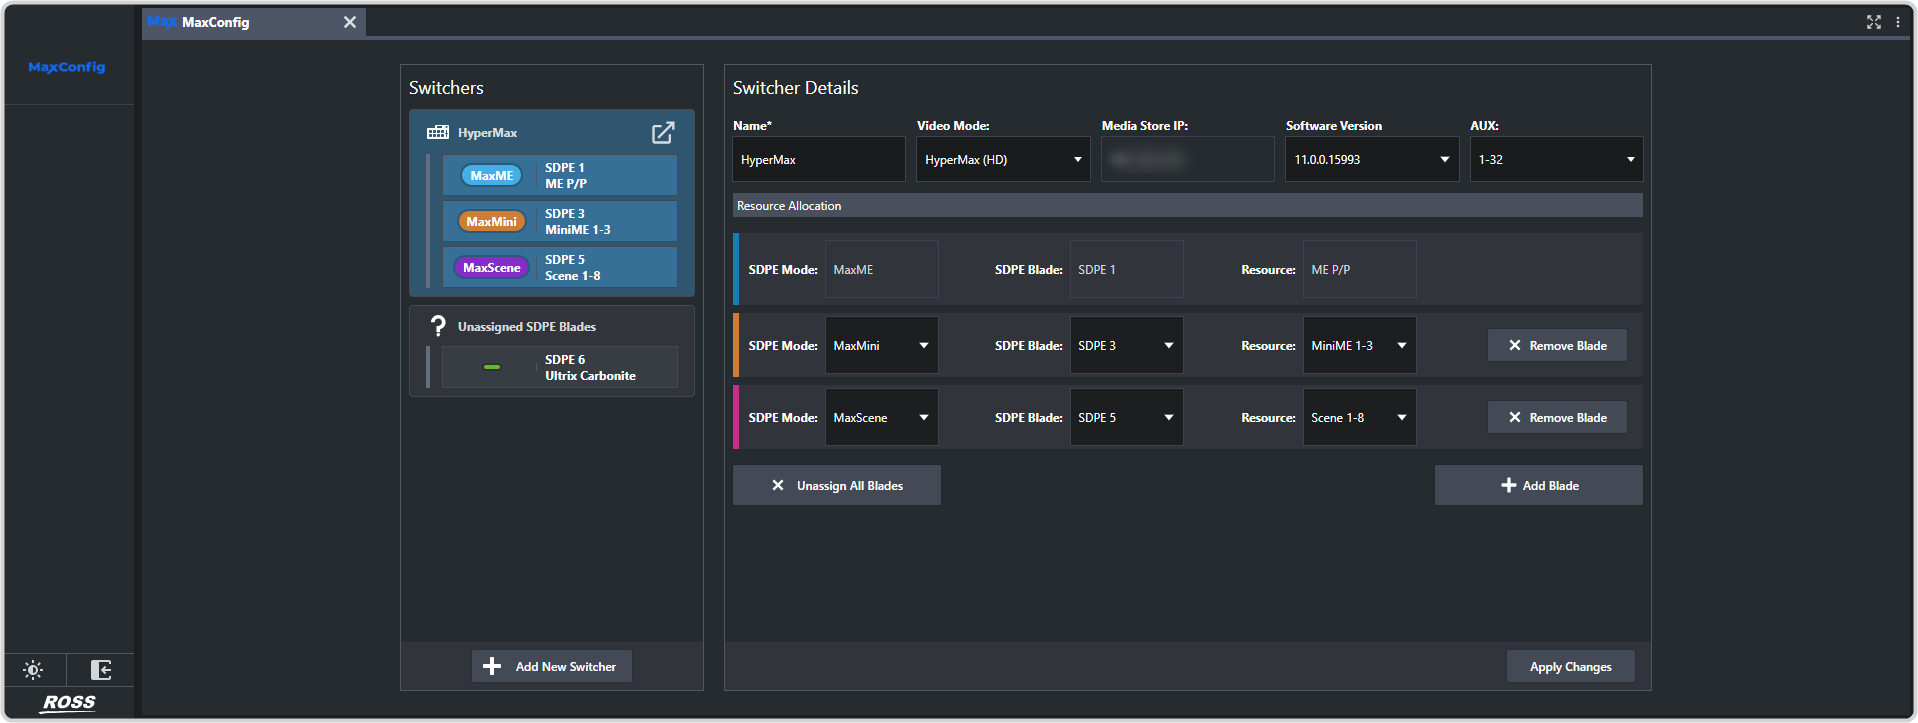This screenshot has height=723, width=1918.
Task: Remove the SDPE 3 MaxMini blade
Action: [x=1557, y=346]
